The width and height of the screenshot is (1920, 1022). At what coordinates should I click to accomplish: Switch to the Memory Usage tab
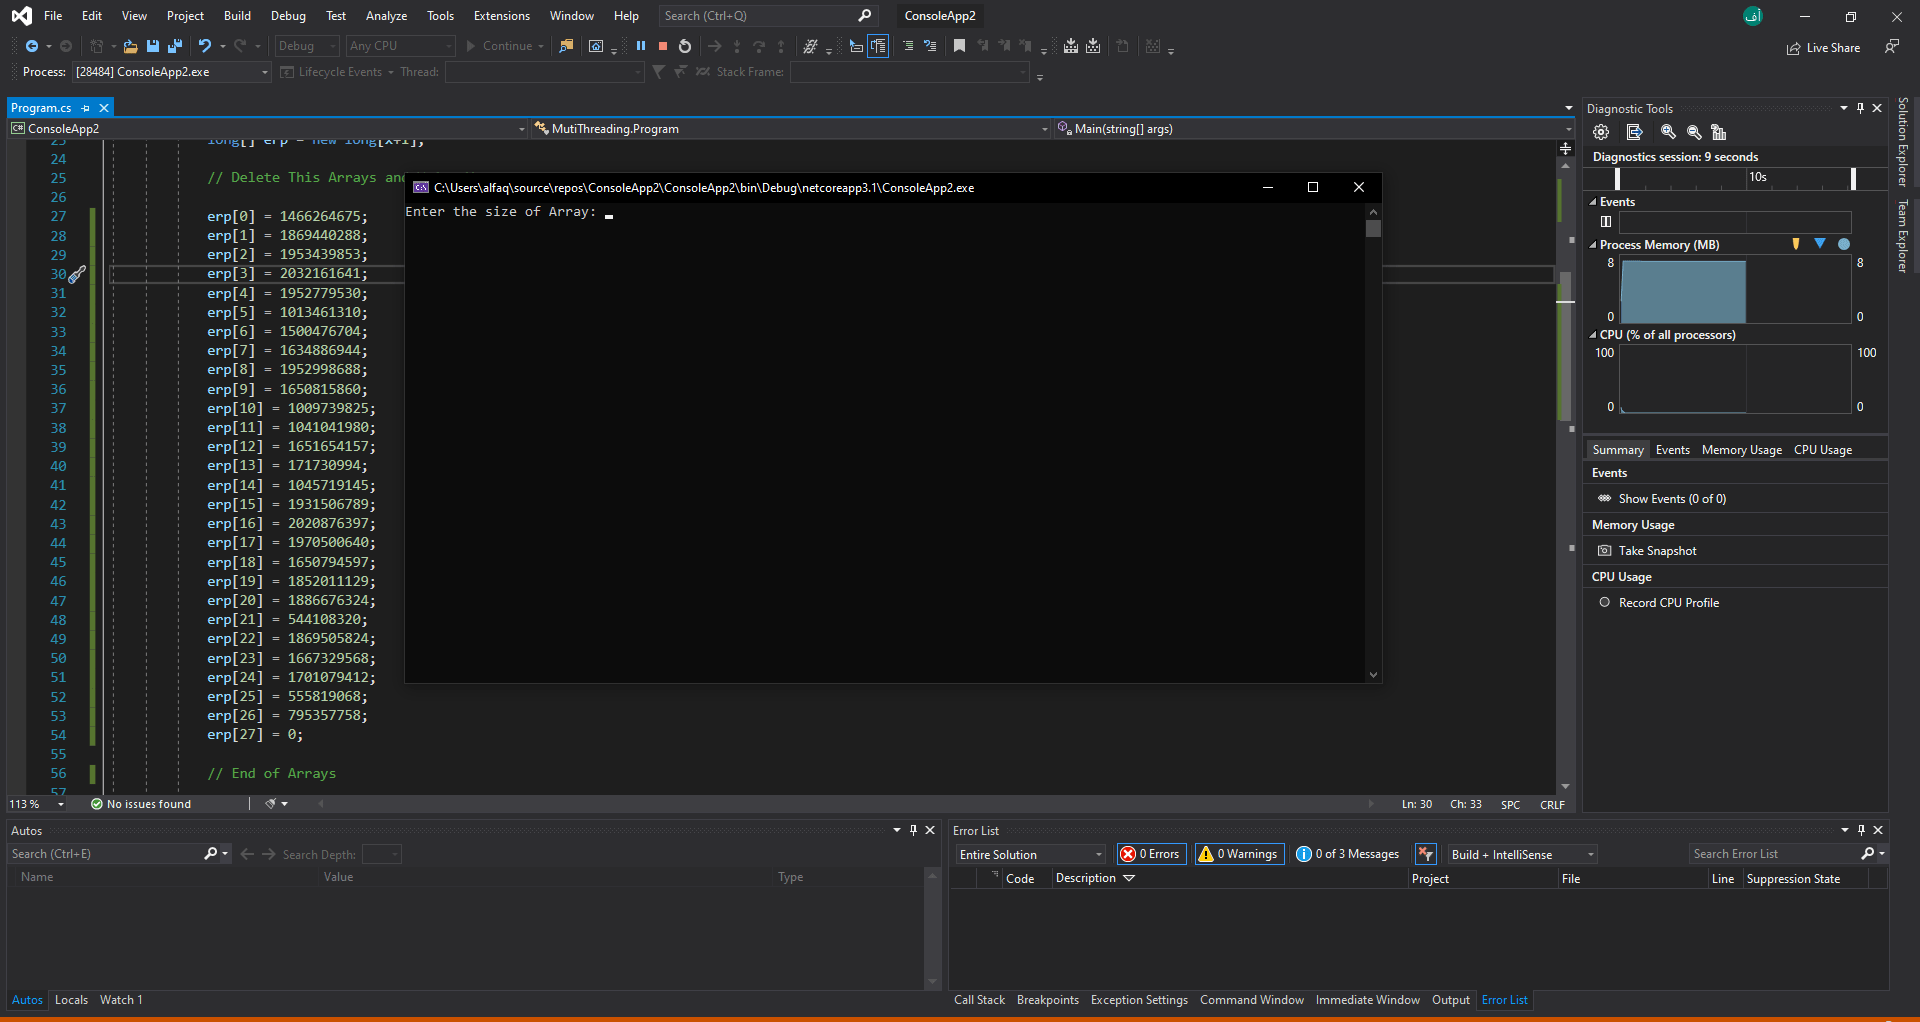(1740, 449)
